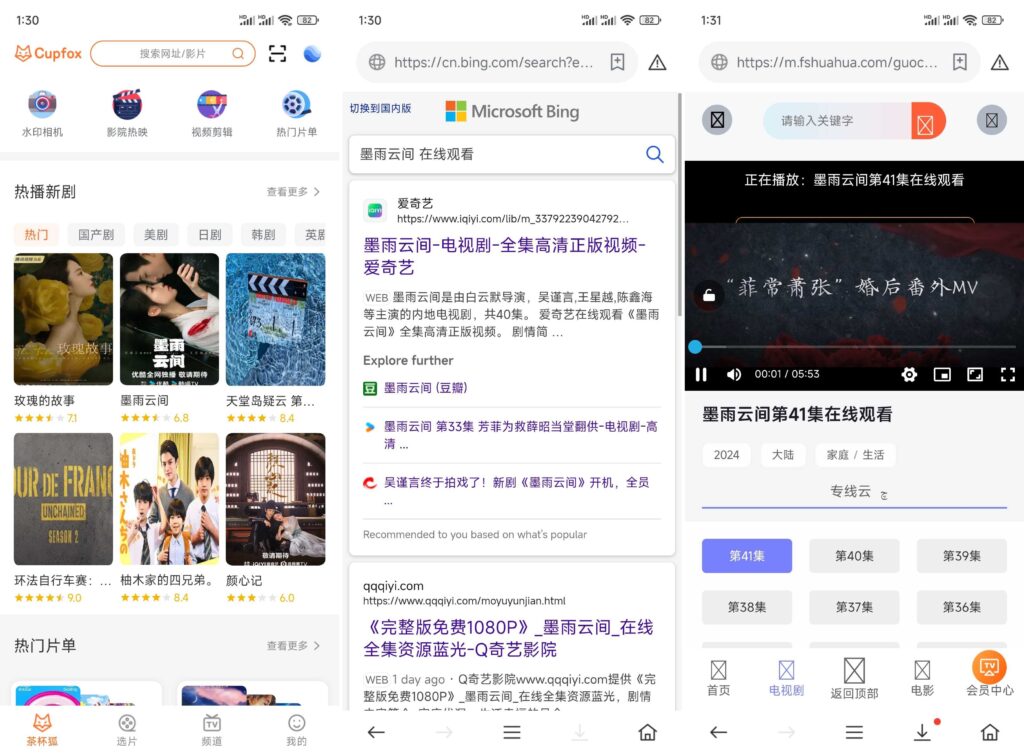Pause the playing video
This screenshot has height=754, width=1024.
tap(701, 374)
